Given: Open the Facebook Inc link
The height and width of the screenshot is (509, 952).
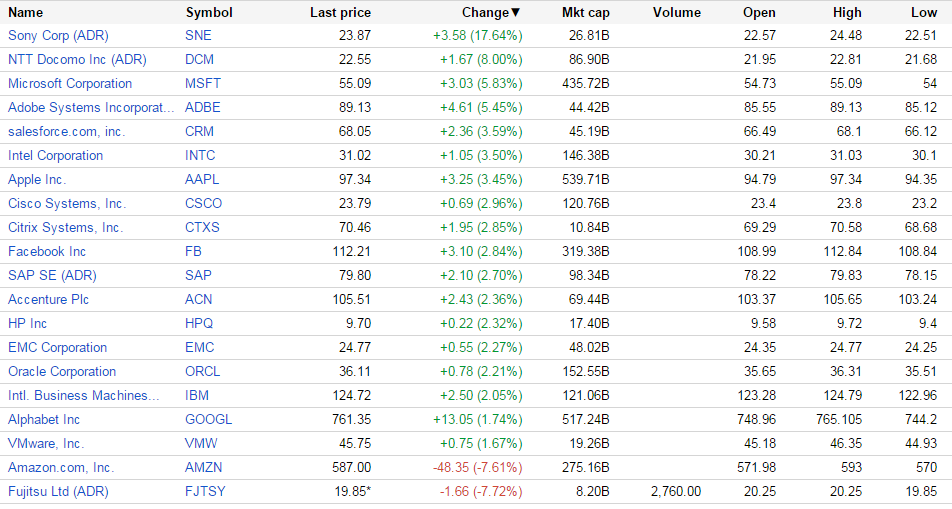Looking at the screenshot, I should [47, 251].
